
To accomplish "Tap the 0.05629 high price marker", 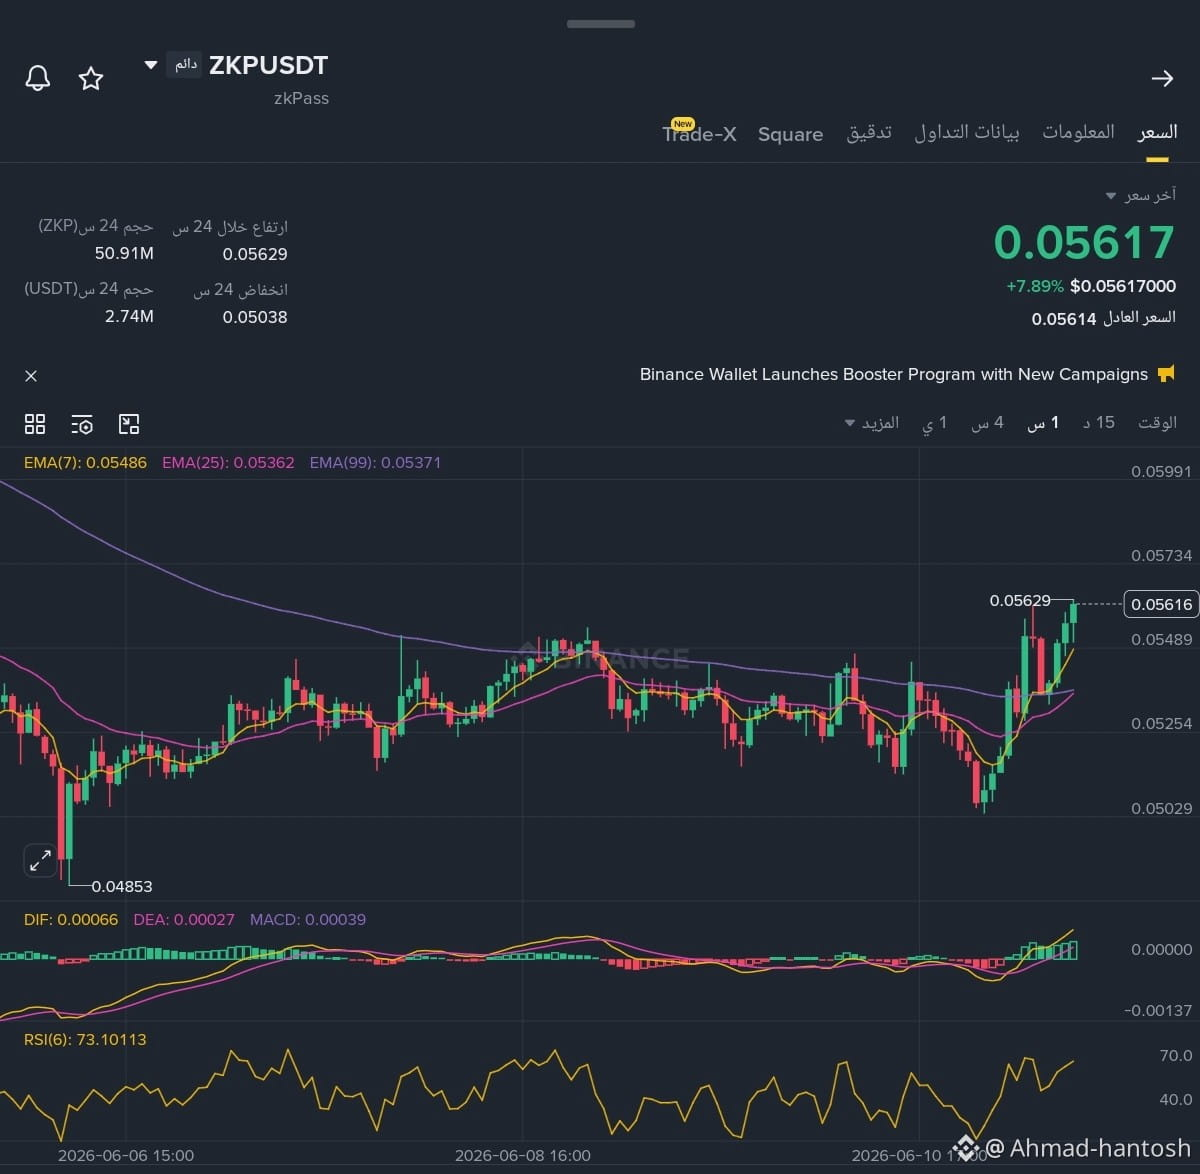I will tap(1020, 601).
